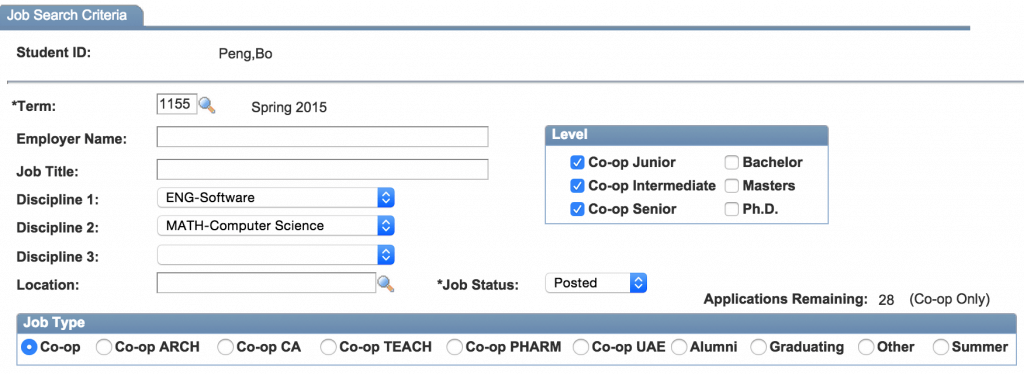
Task: Click the Location lookup magnifier icon
Action: pos(387,283)
